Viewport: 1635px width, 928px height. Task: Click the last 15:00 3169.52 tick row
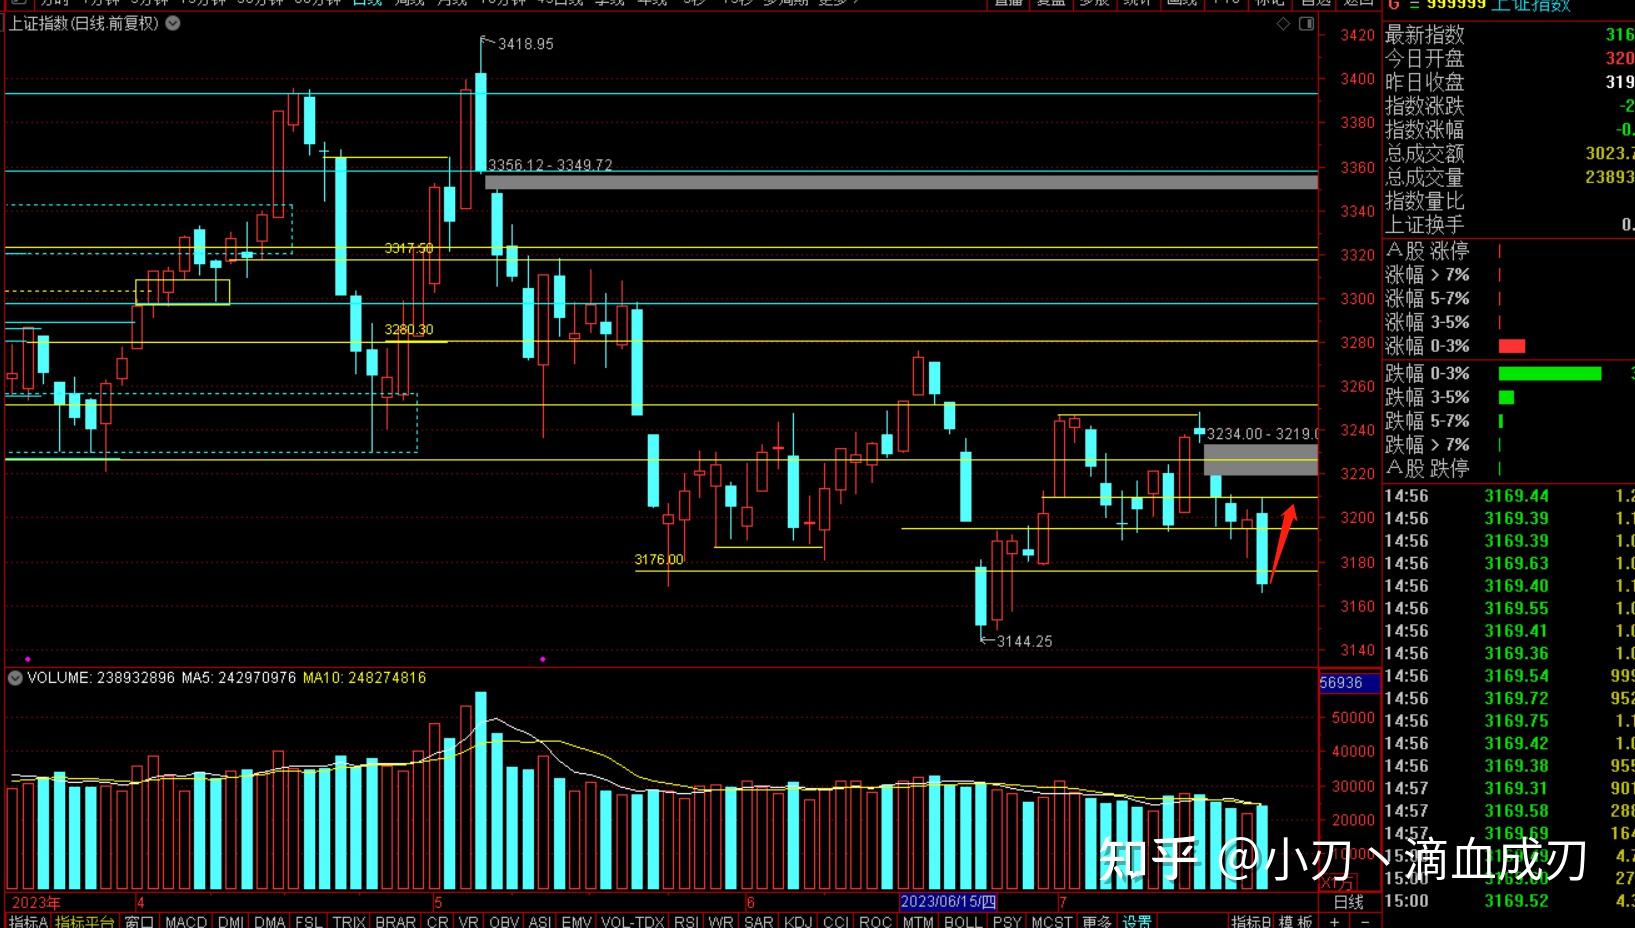tap(1508, 901)
